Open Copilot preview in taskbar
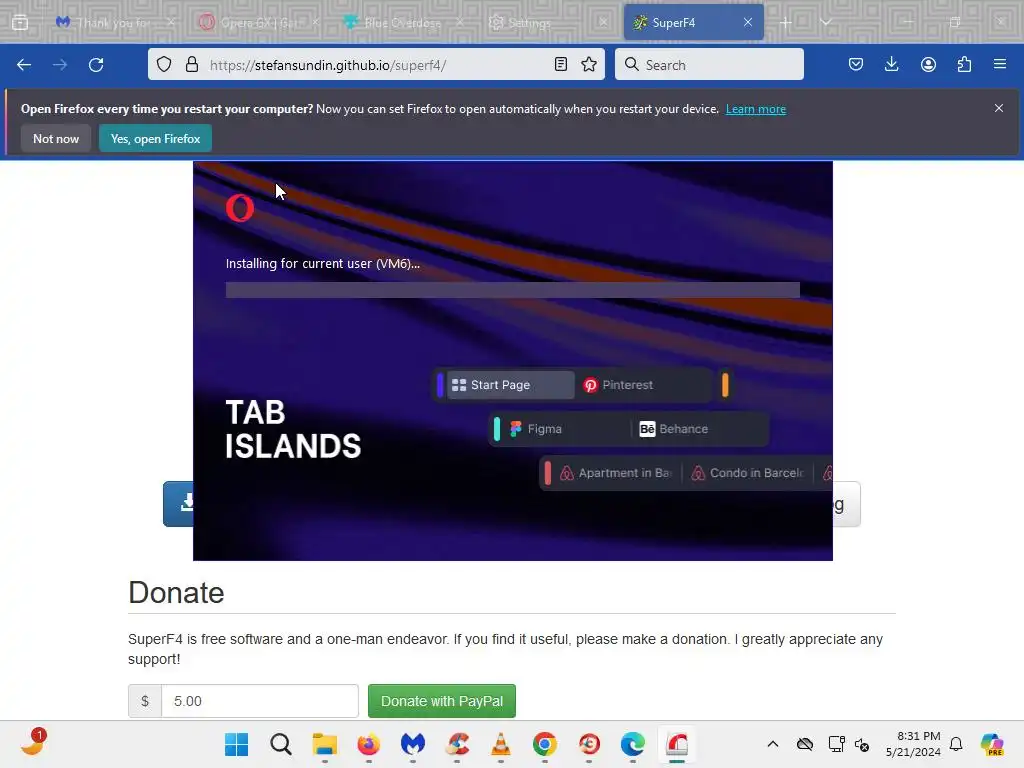 coord(992,744)
